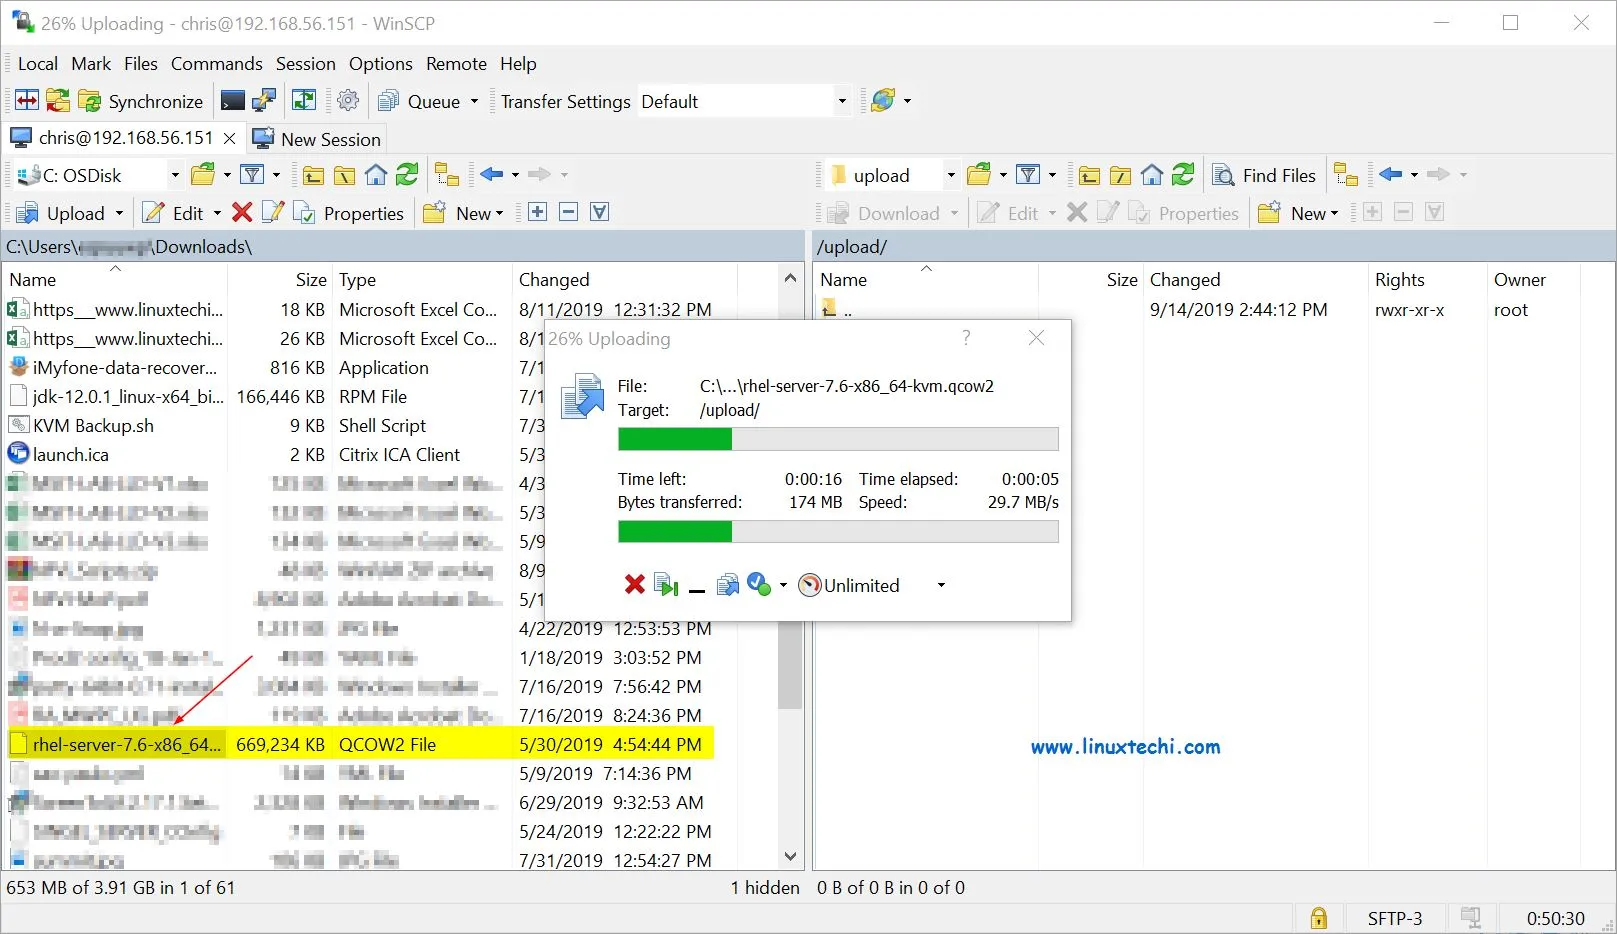Click the Find Files button
1617x934 pixels.
1265,175
